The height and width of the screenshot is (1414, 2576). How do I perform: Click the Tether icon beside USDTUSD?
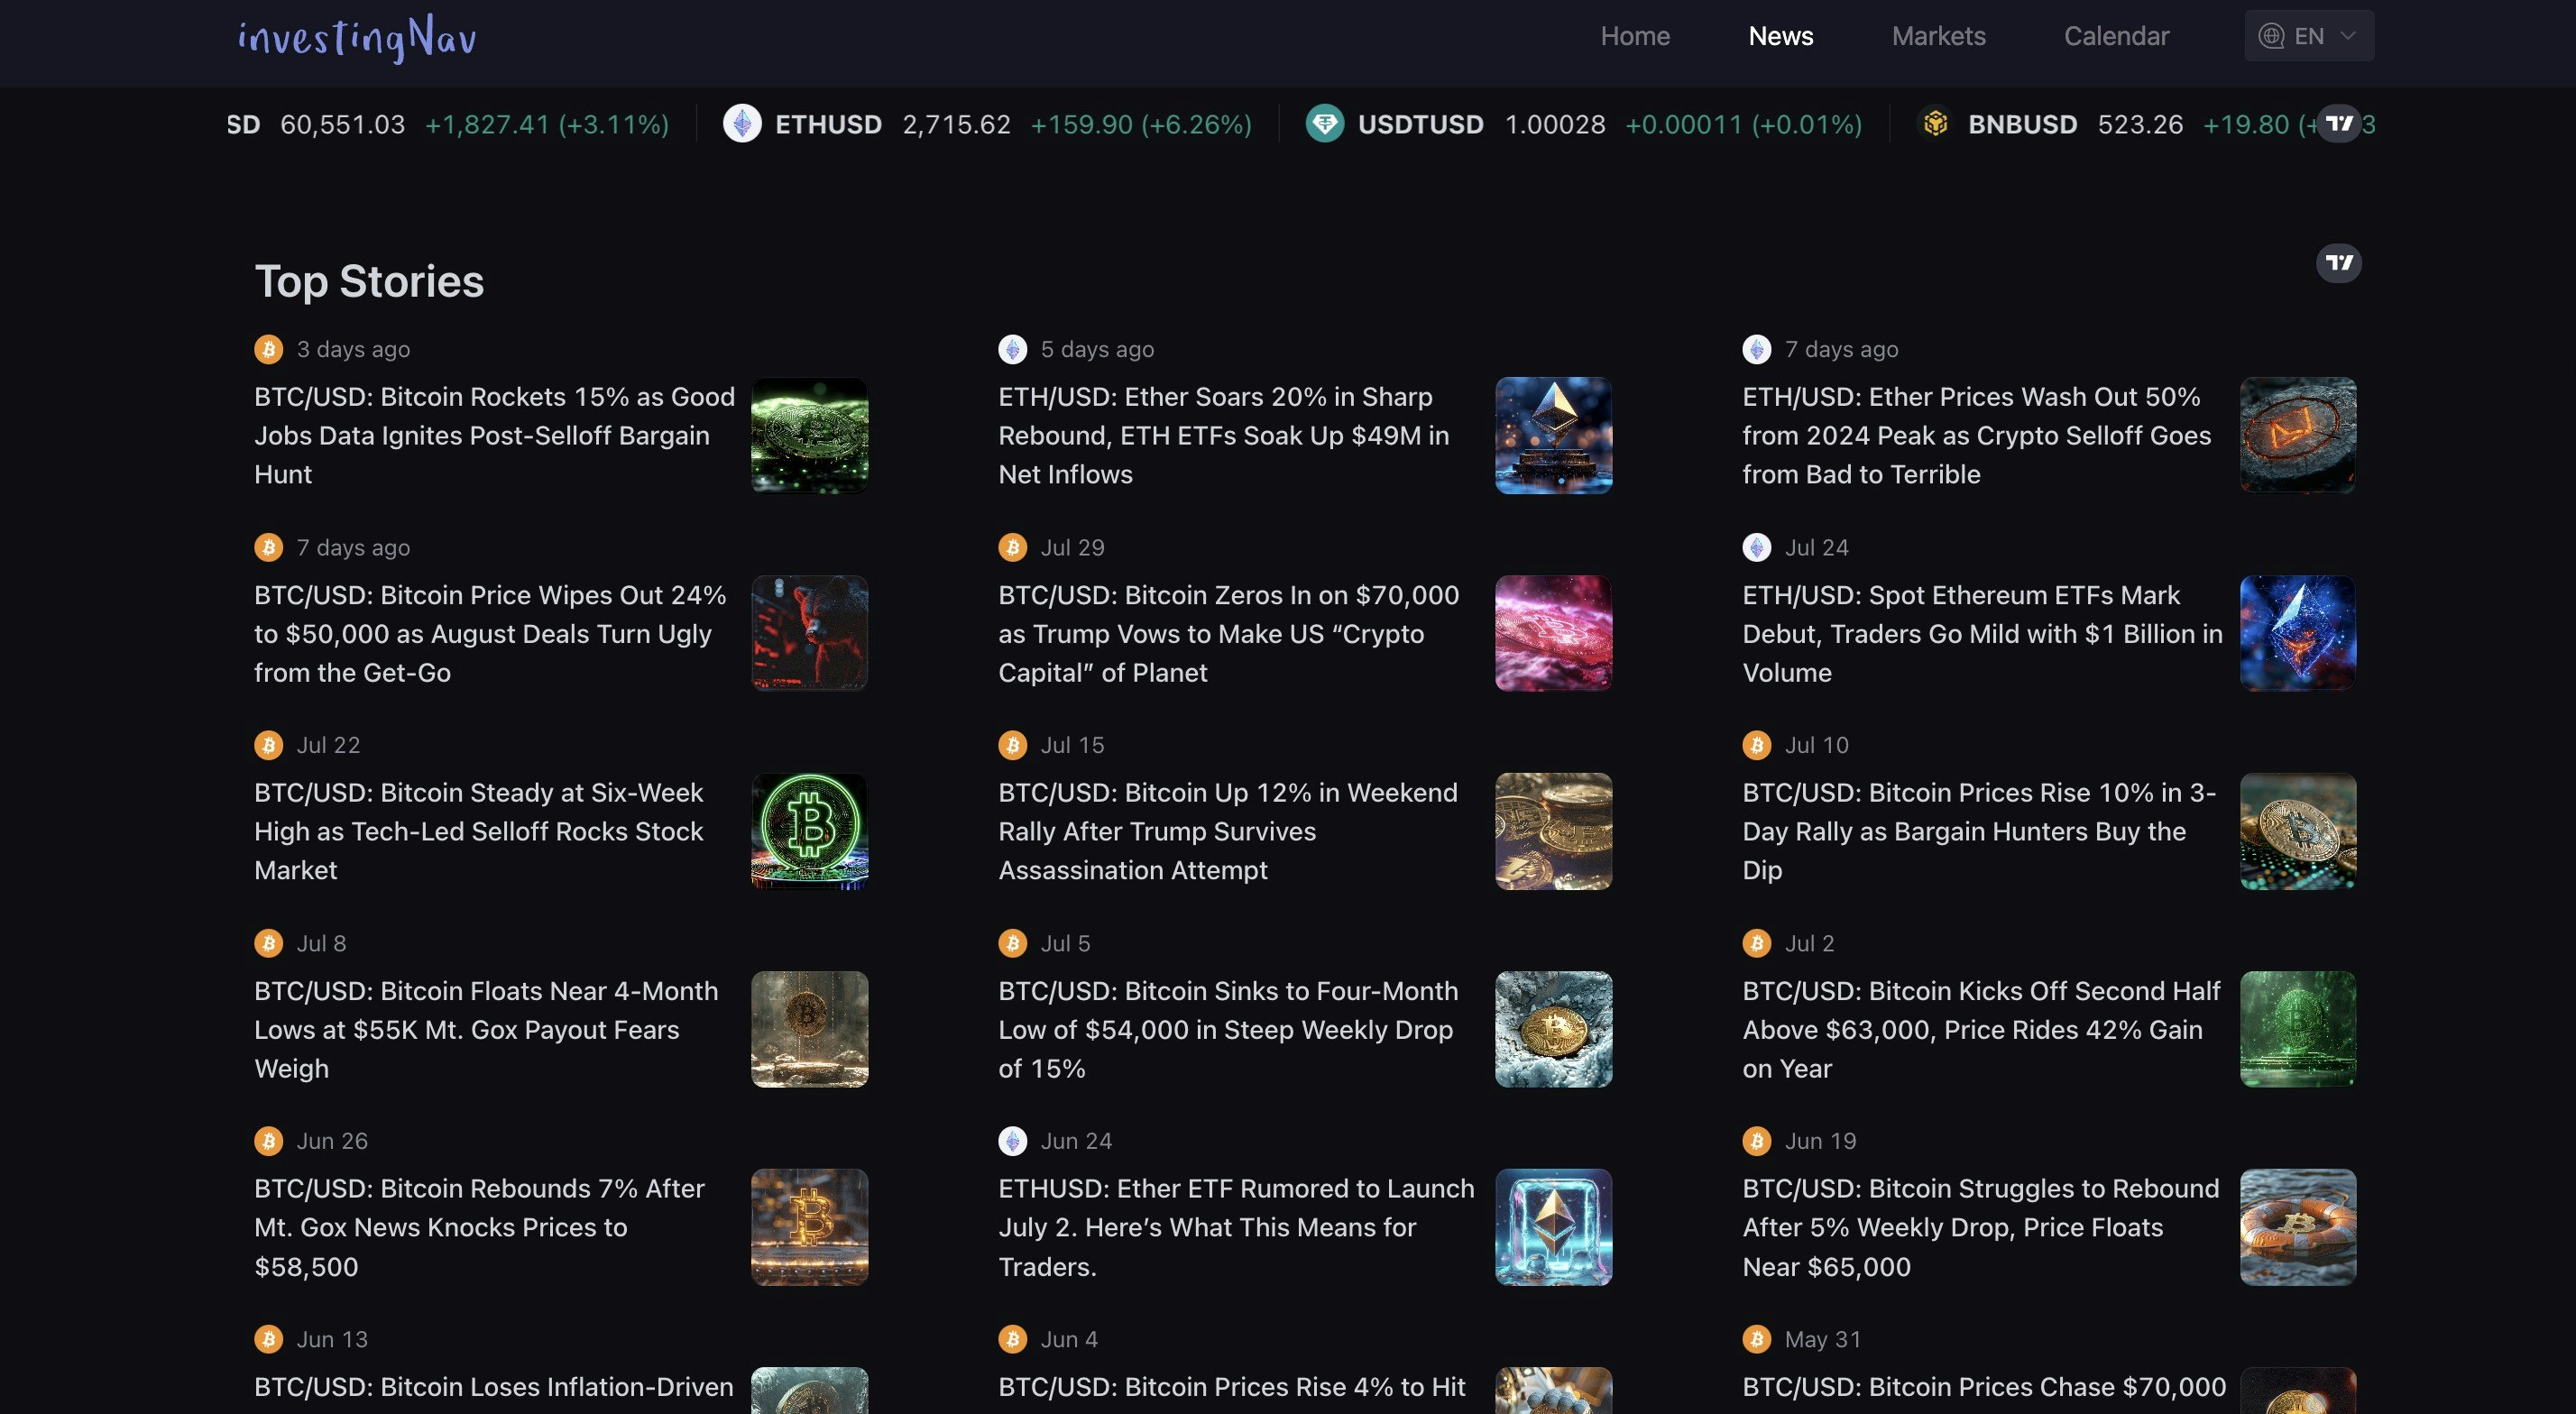pyautogui.click(x=1324, y=124)
